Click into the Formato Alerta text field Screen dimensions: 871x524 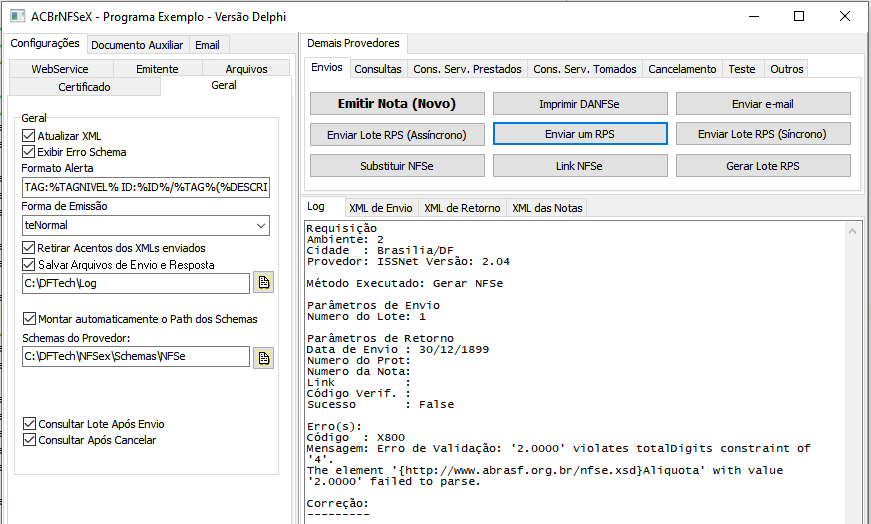coord(146,187)
